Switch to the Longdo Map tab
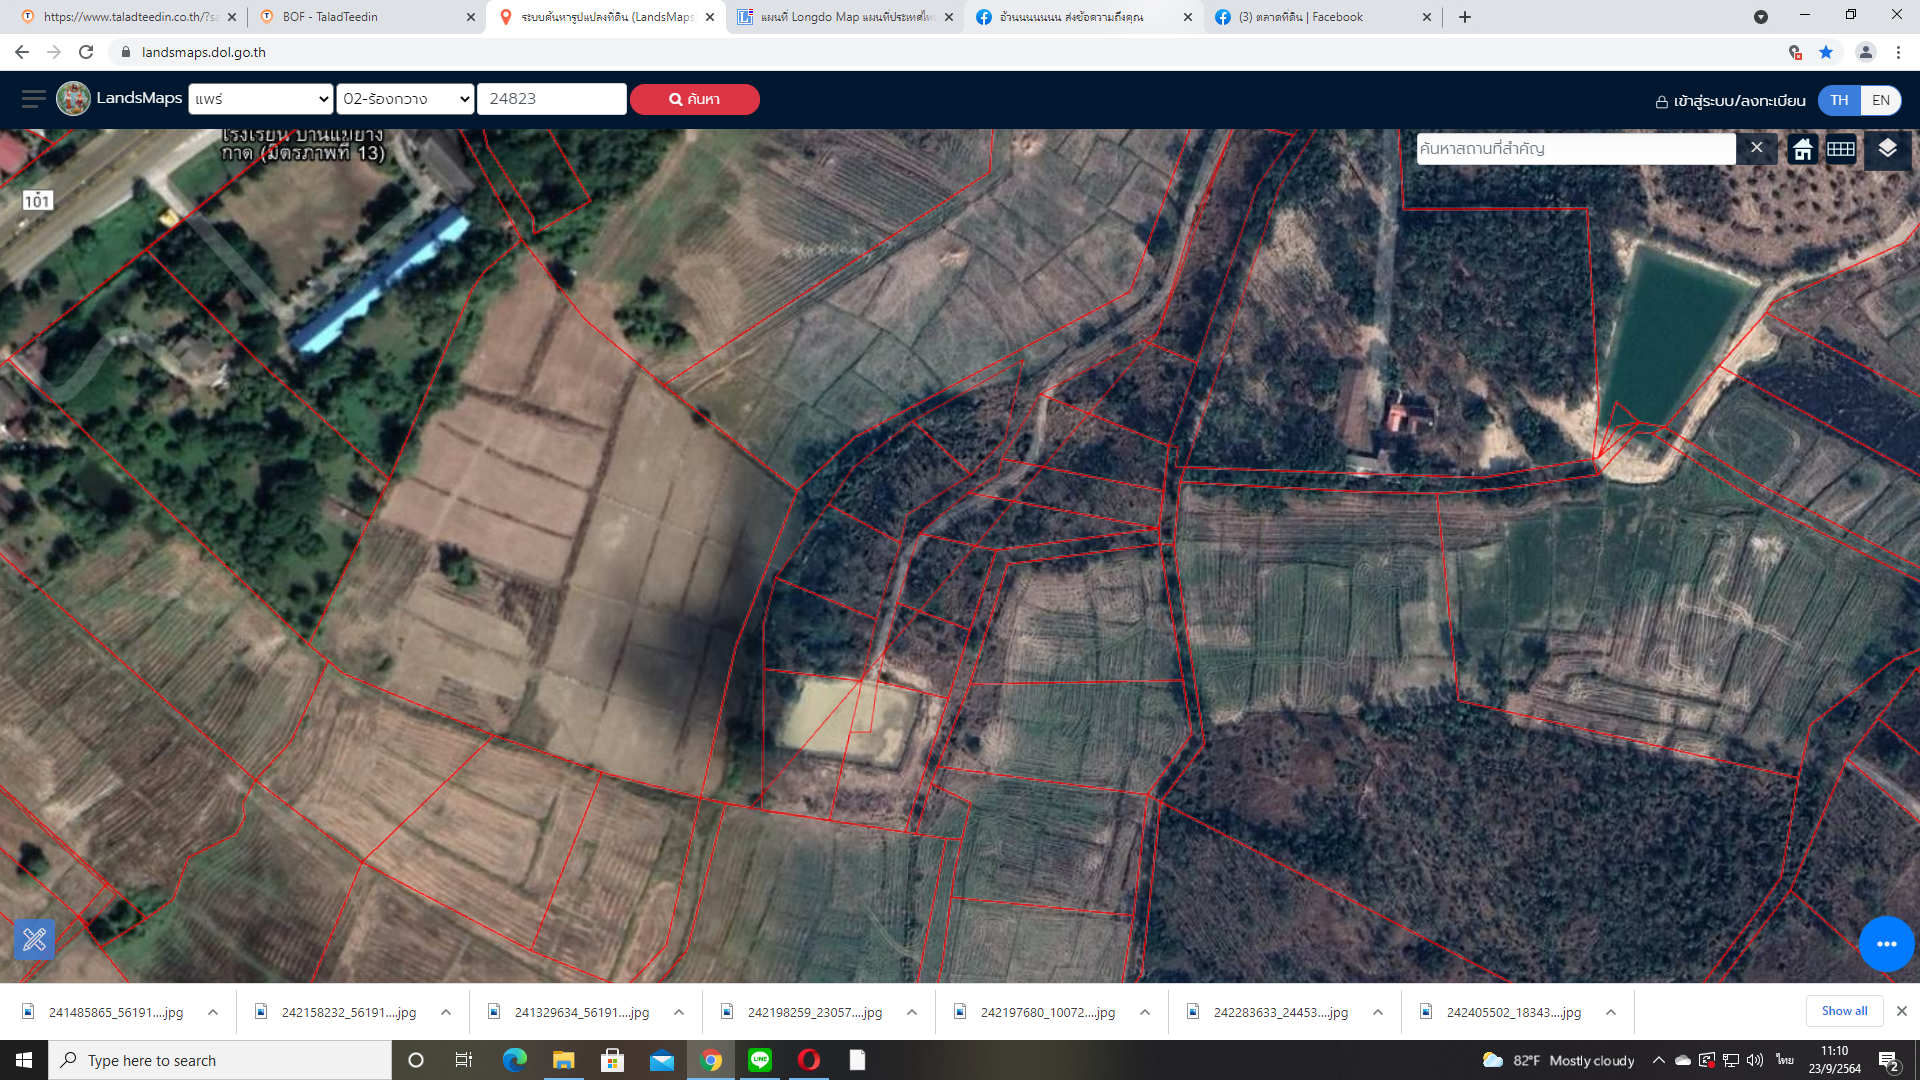This screenshot has width=1920, height=1080. 845,17
